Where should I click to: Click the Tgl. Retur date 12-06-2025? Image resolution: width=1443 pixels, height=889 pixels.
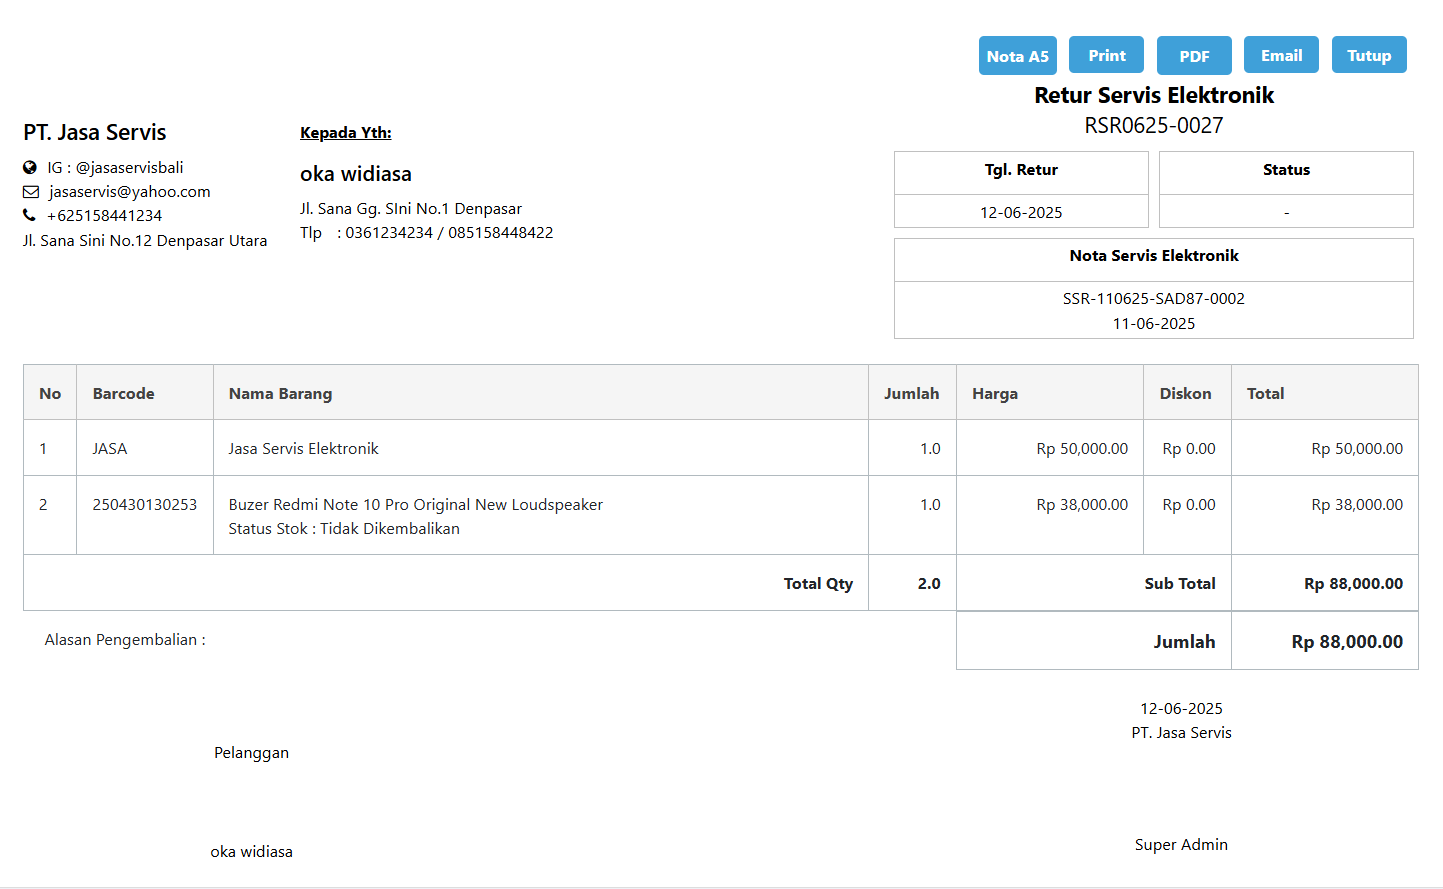(x=1020, y=213)
